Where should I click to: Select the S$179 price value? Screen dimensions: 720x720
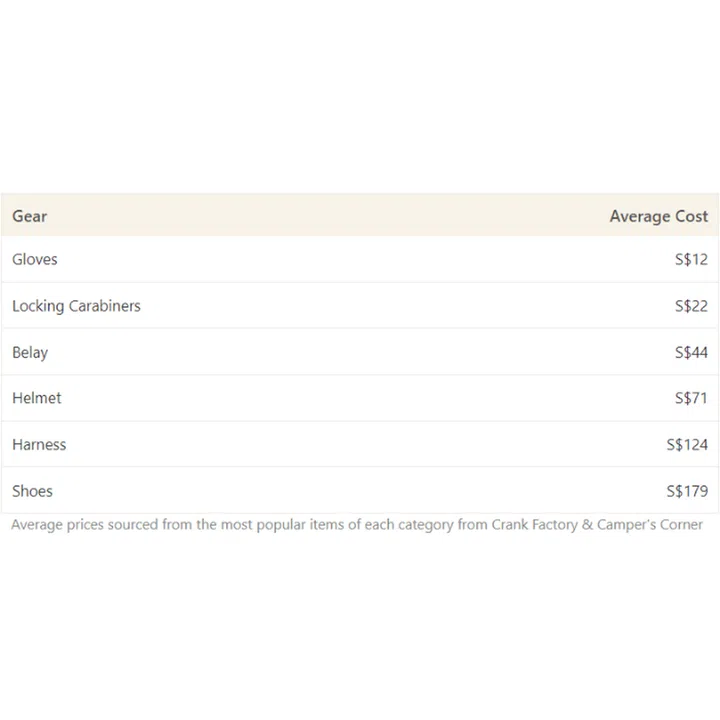687,491
